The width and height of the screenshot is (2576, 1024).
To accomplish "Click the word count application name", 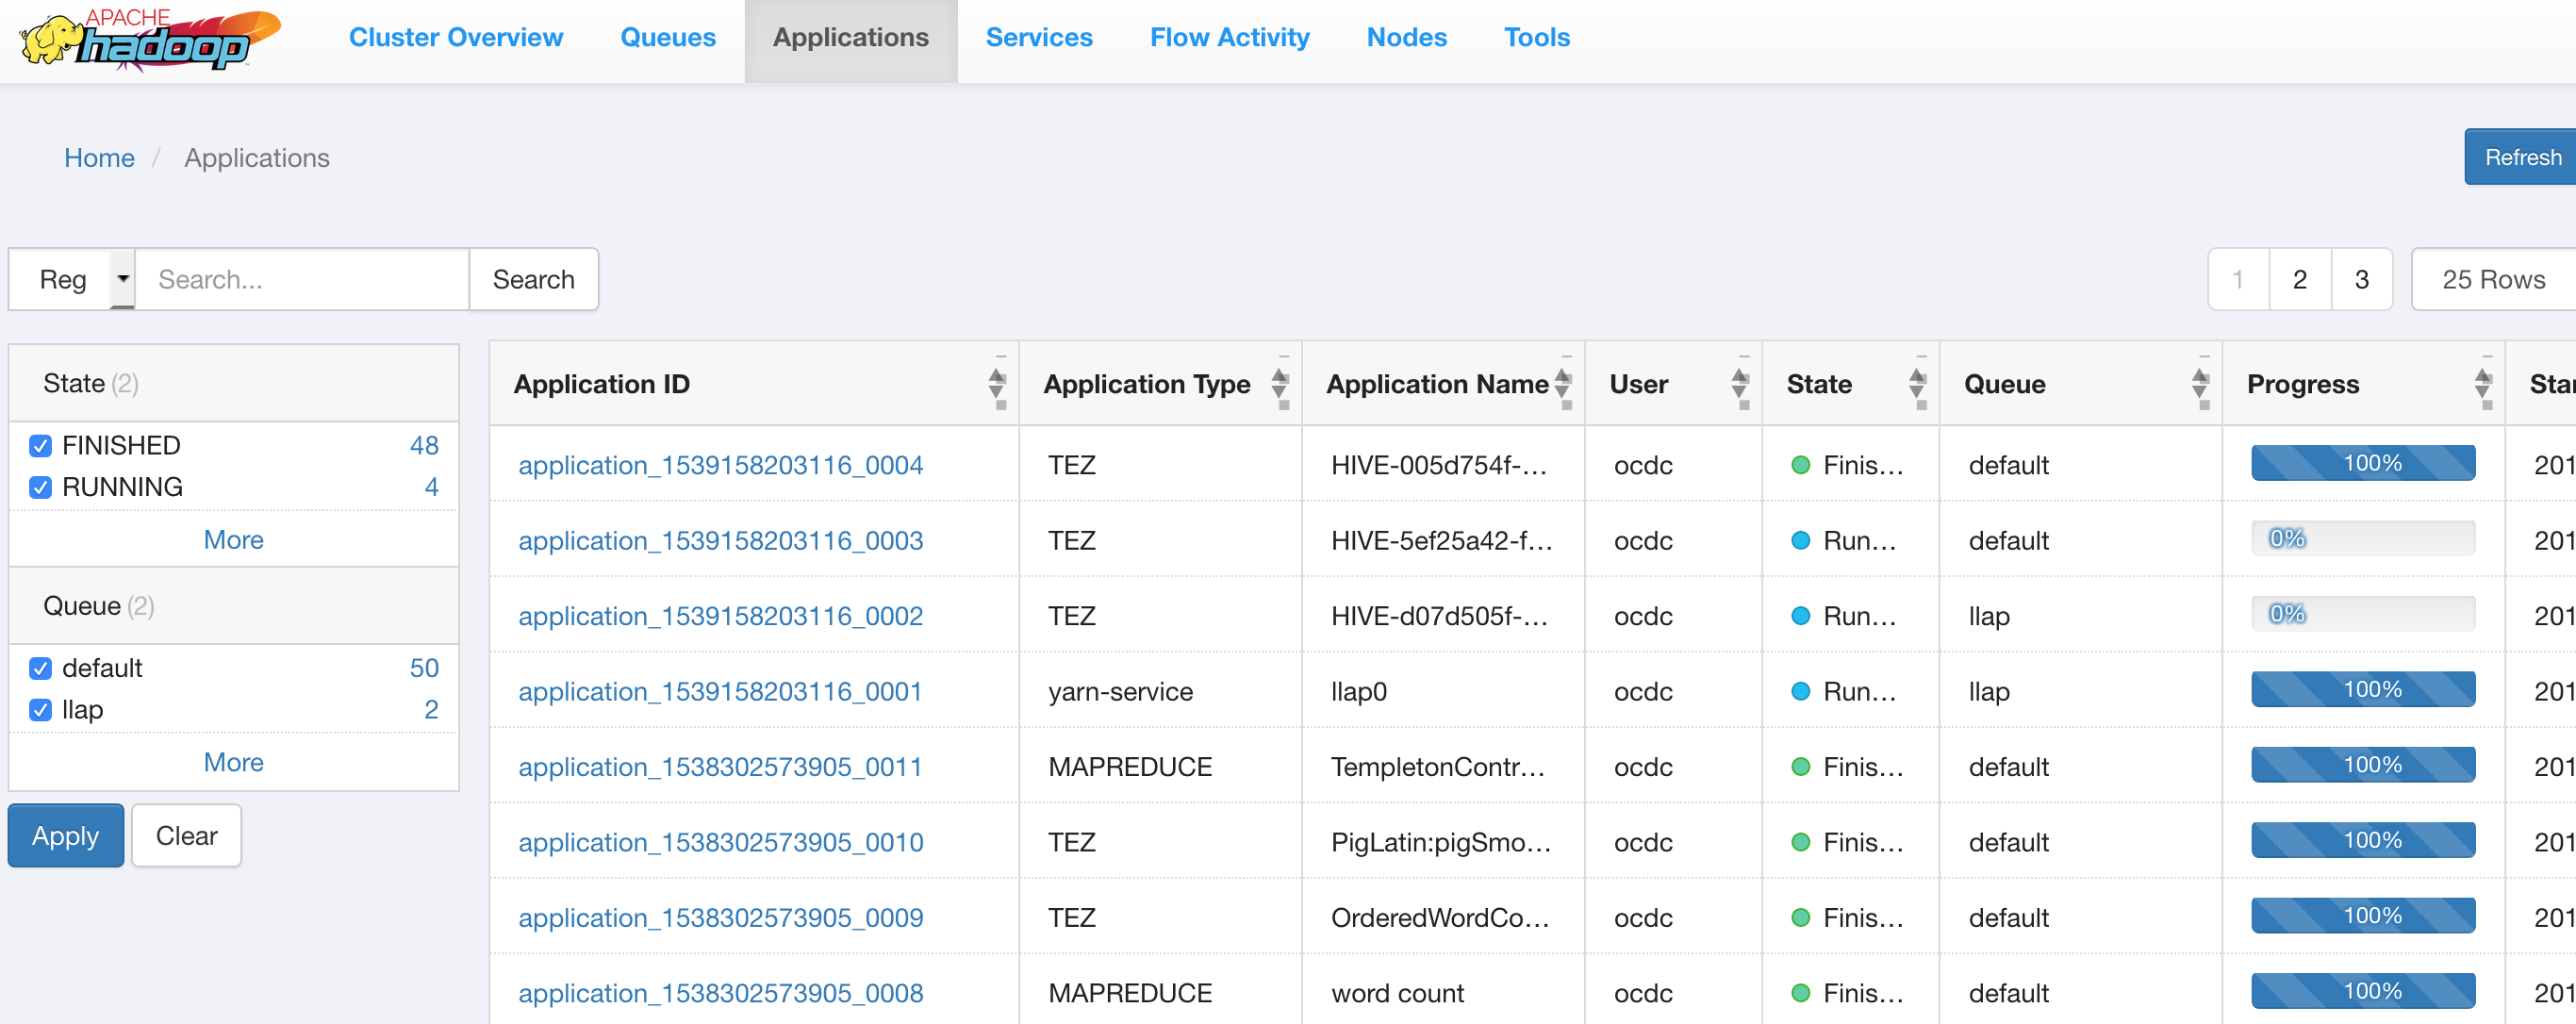I will click(x=1397, y=993).
